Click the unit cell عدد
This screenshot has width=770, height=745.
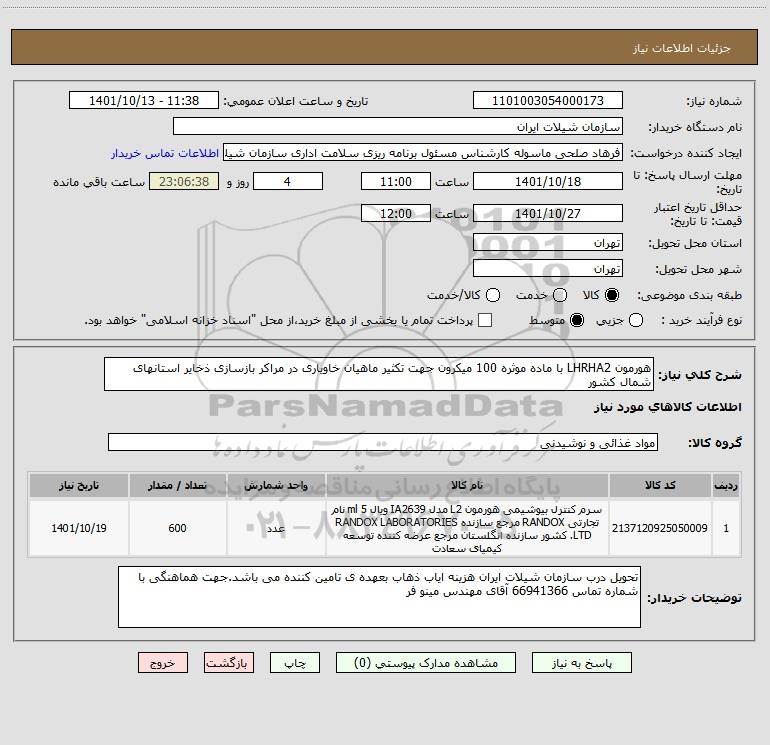coord(276,528)
